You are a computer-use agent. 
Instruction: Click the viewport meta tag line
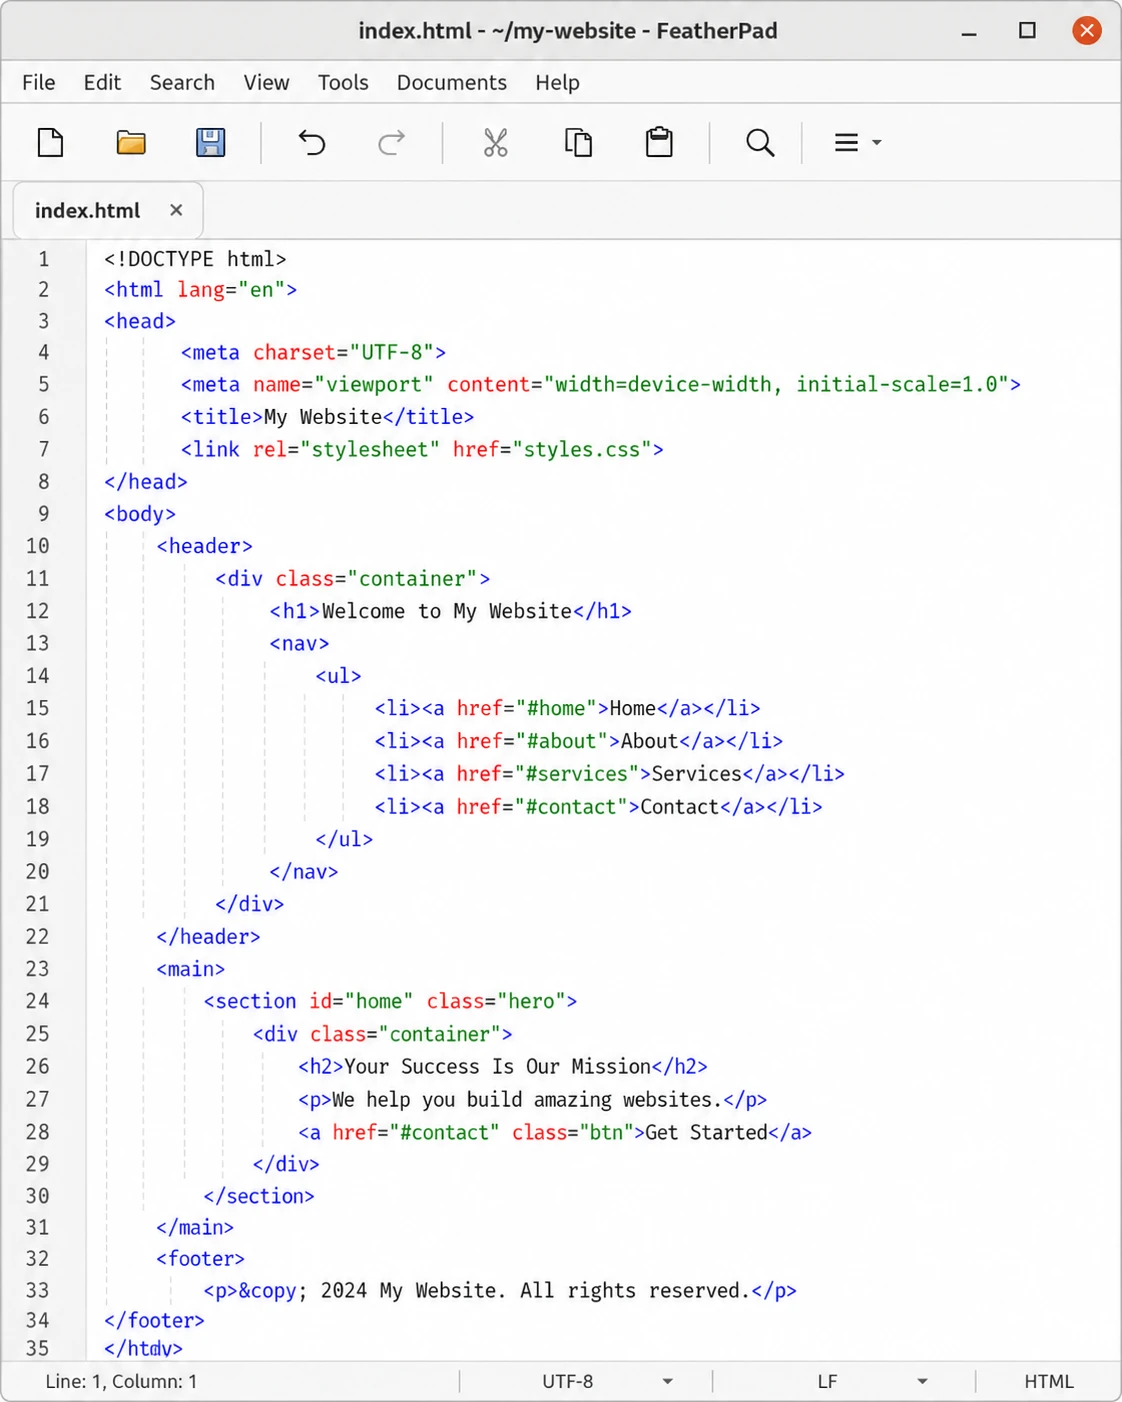tap(601, 385)
